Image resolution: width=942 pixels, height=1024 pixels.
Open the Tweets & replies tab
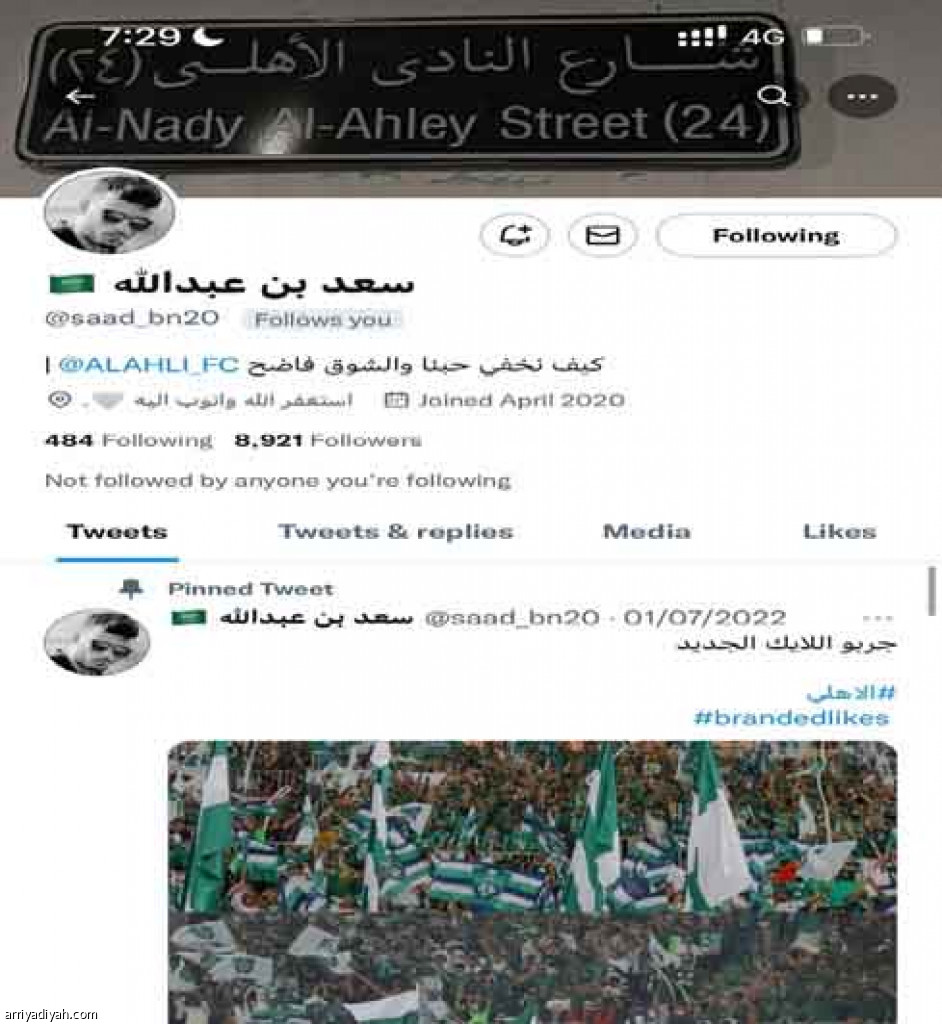tap(396, 532)
